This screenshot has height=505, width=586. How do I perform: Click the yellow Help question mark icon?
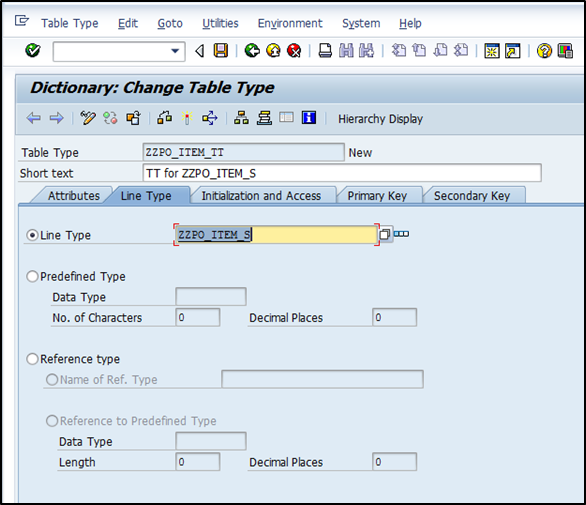544,50
